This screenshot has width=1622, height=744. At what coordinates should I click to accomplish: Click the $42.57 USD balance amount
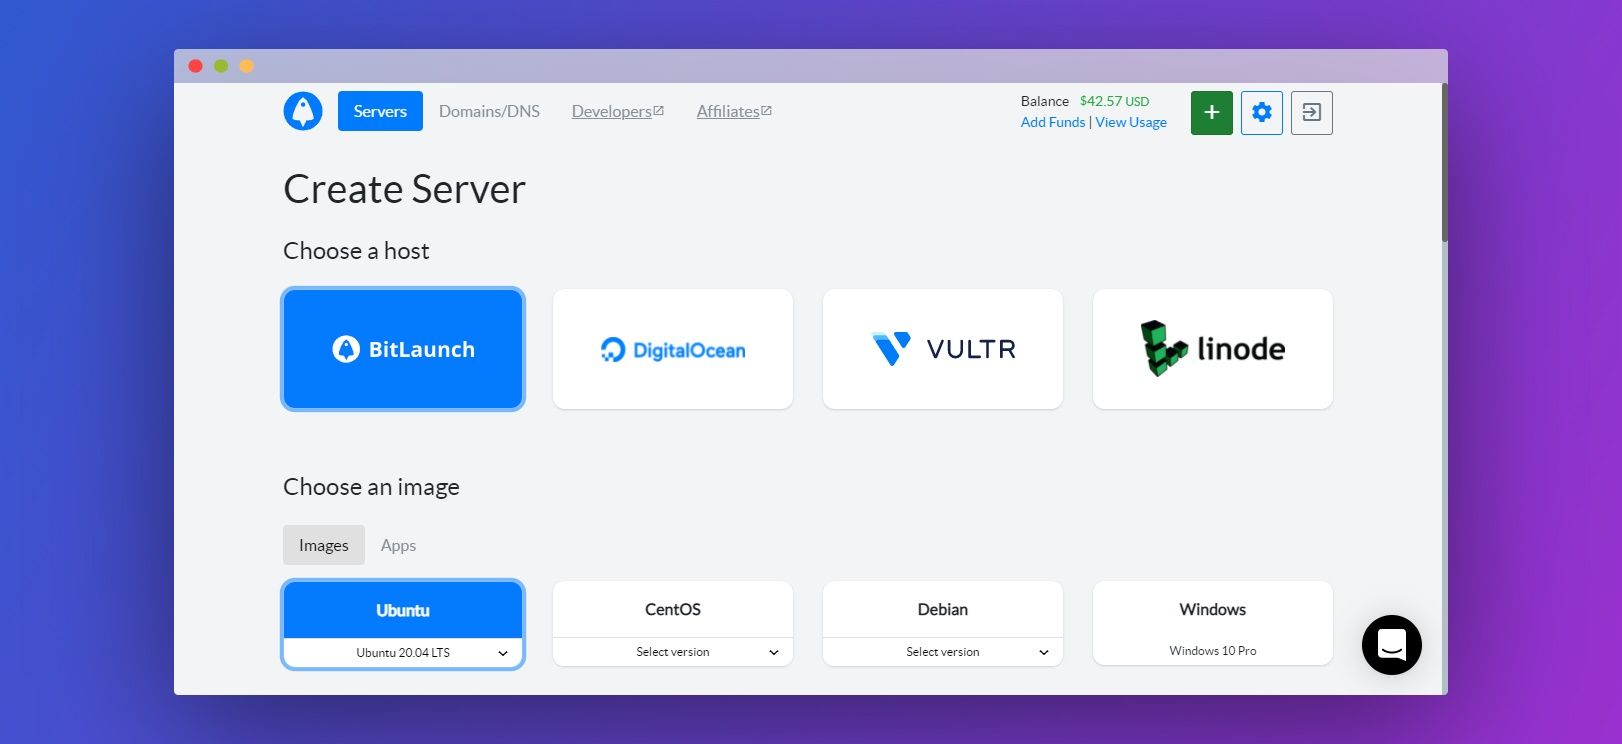[1115, 101]
